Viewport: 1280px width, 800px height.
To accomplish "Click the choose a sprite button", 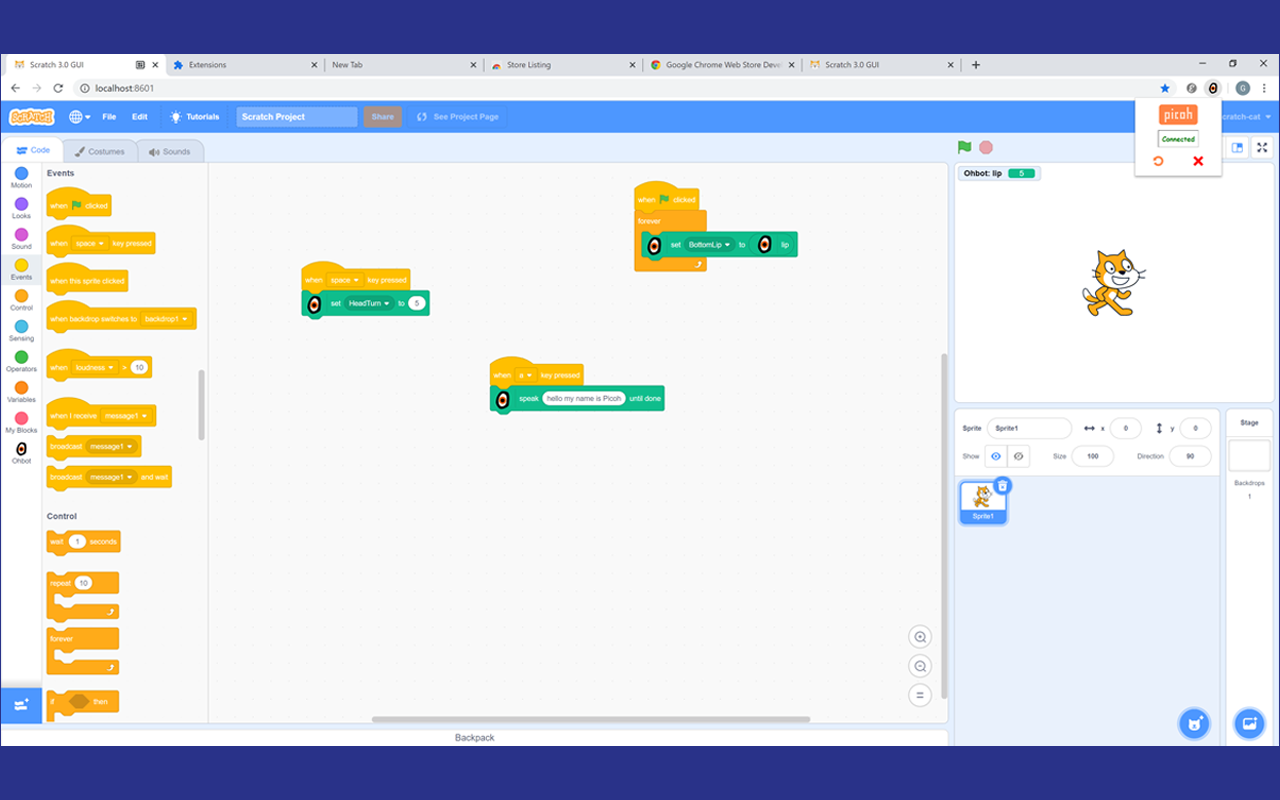I will pyautogui.click(x=1194, y=723).
